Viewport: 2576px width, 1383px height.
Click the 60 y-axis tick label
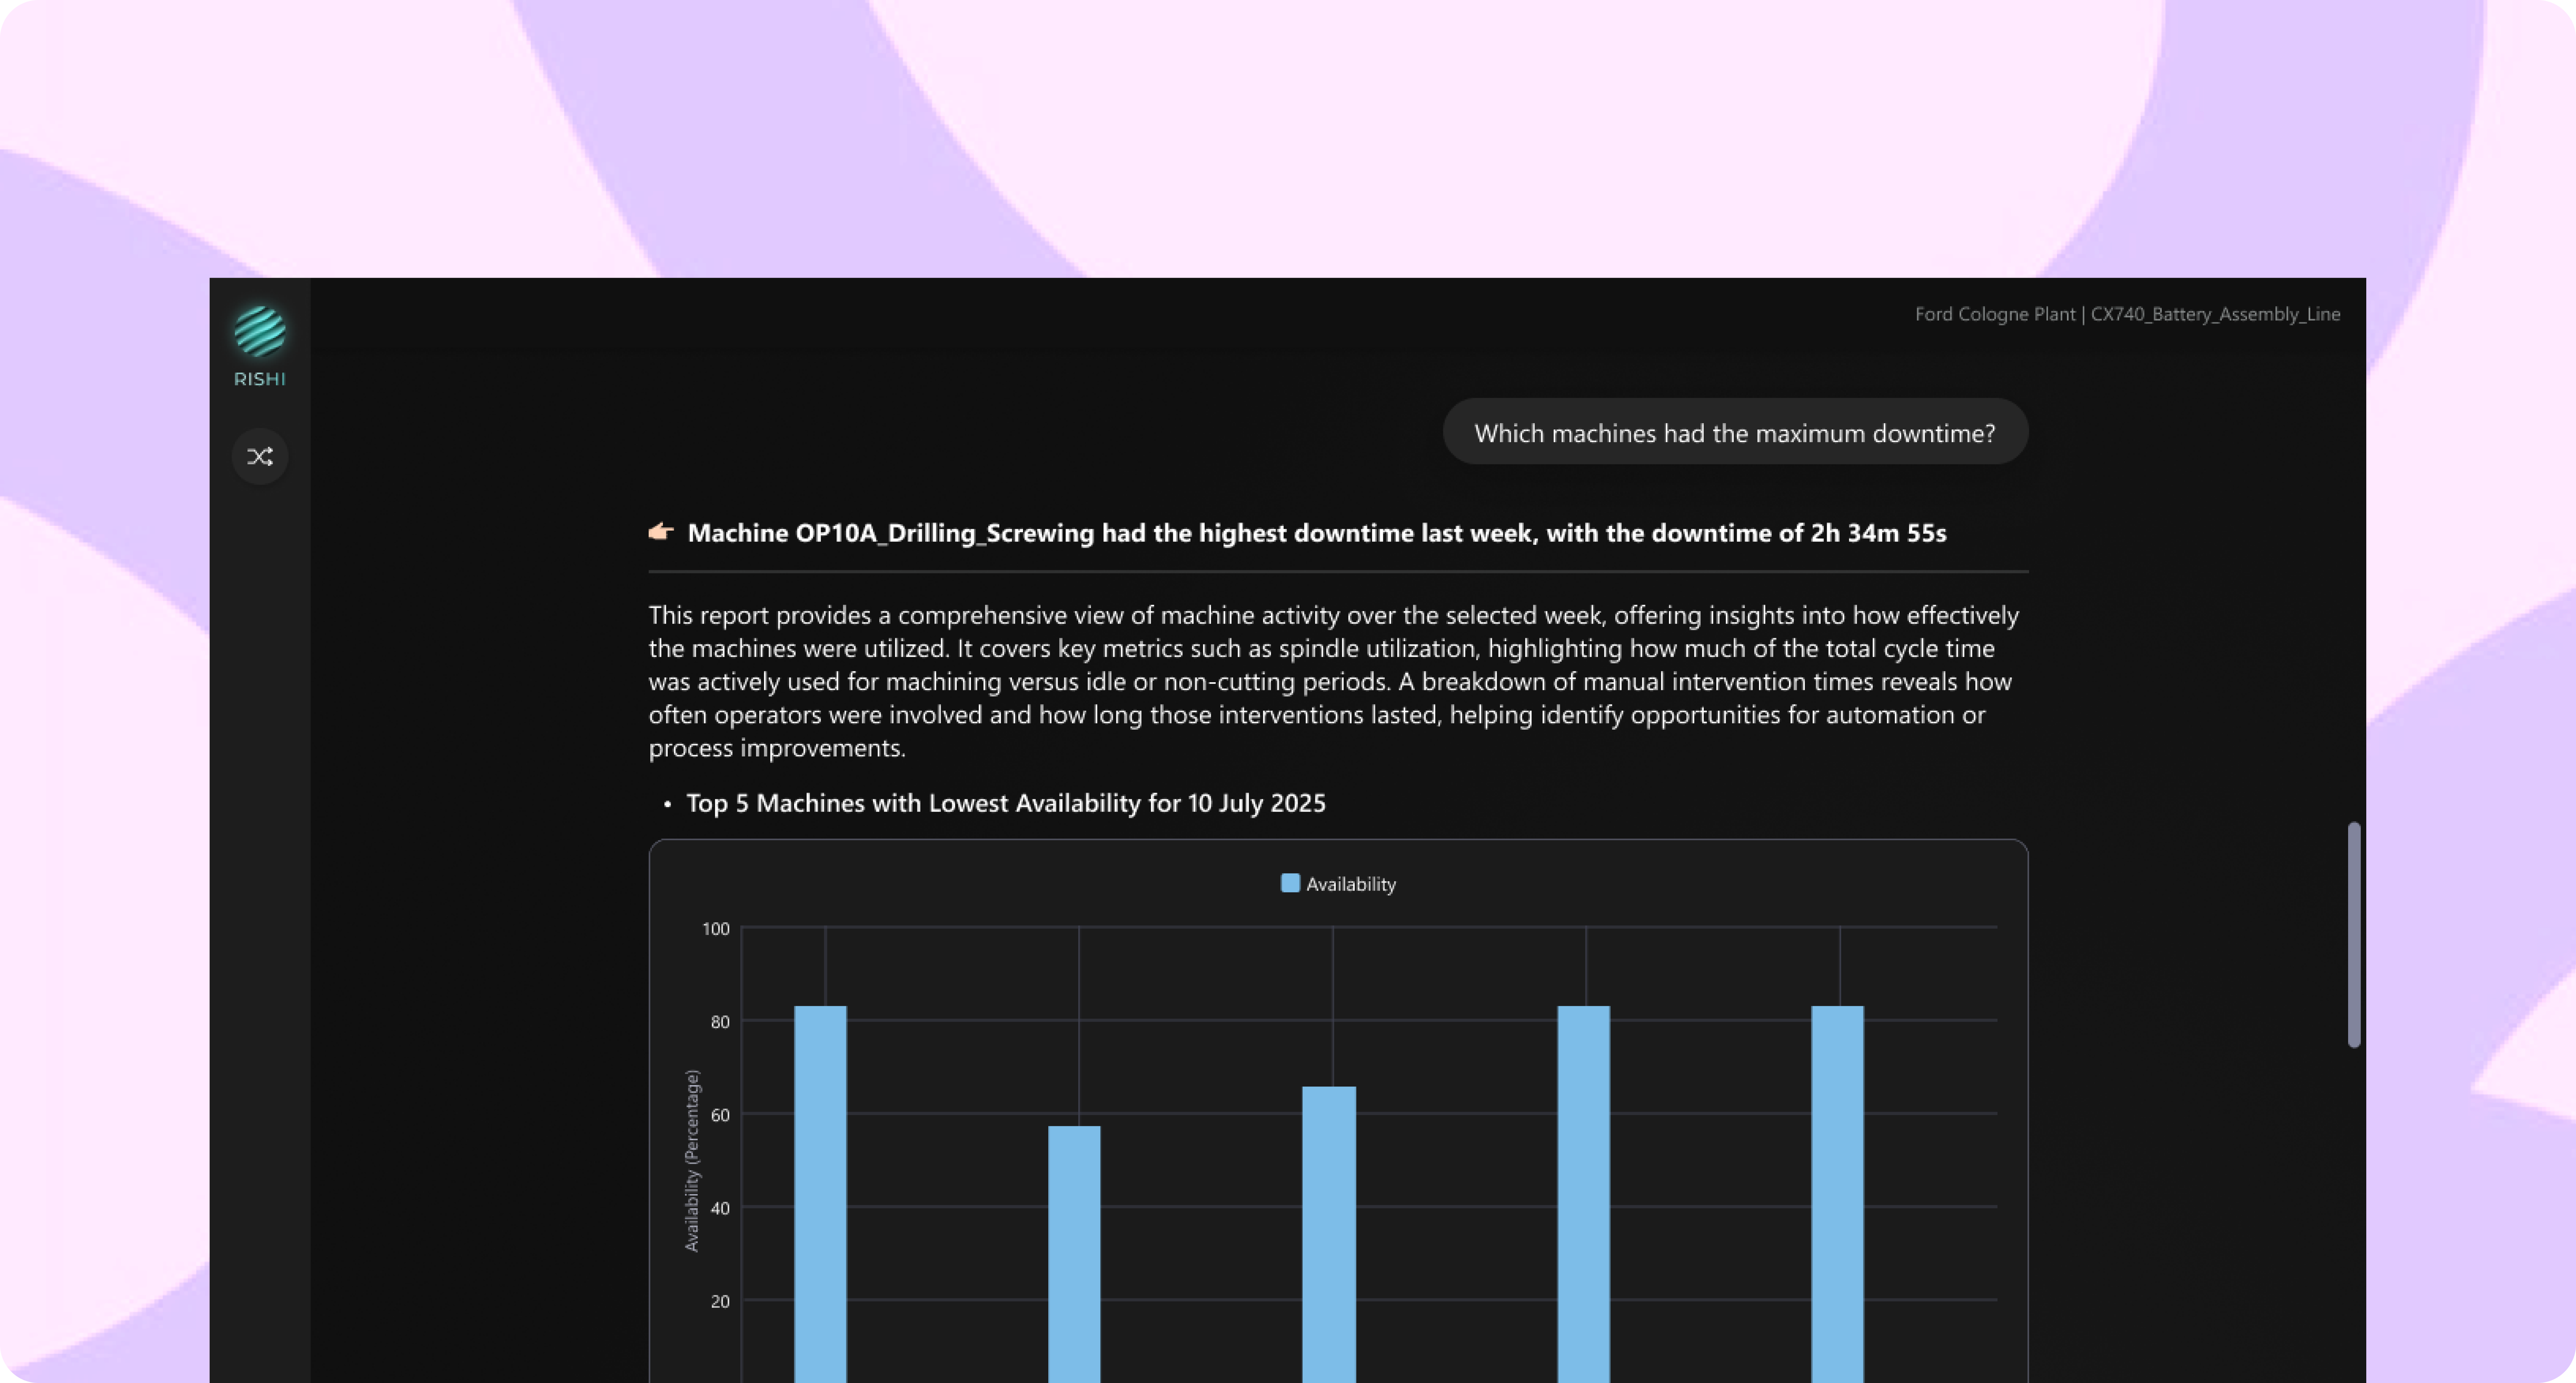pos(720,1115)
